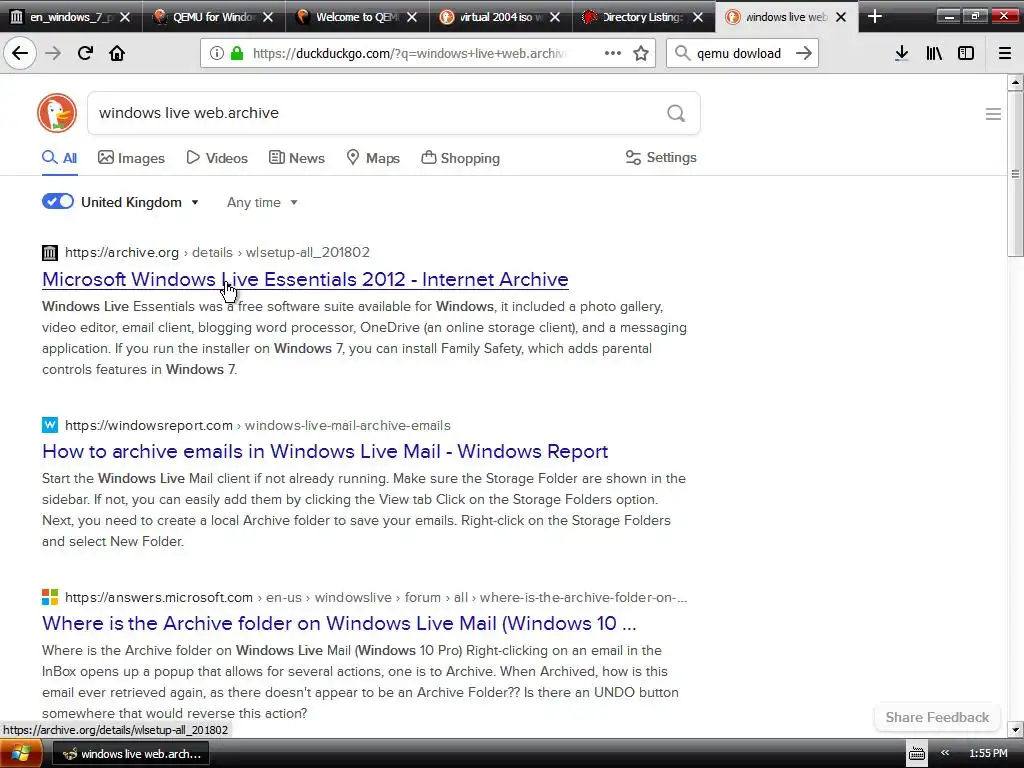Open Microsoft Windows Live Essentials 2012 result
Image resolution: width=1024 pixels, height=768 pixels.
pyautogui.click(x=305, y=279)
